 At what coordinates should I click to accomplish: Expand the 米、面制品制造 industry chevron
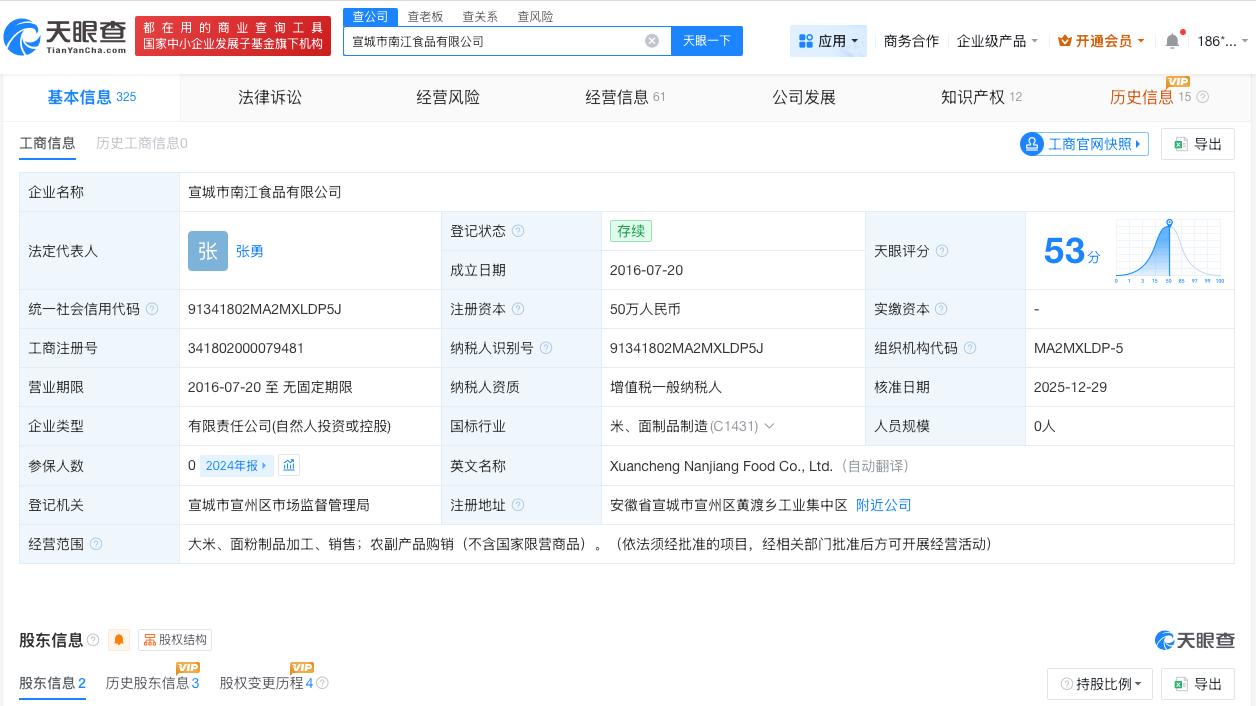[x=769, y=426]
